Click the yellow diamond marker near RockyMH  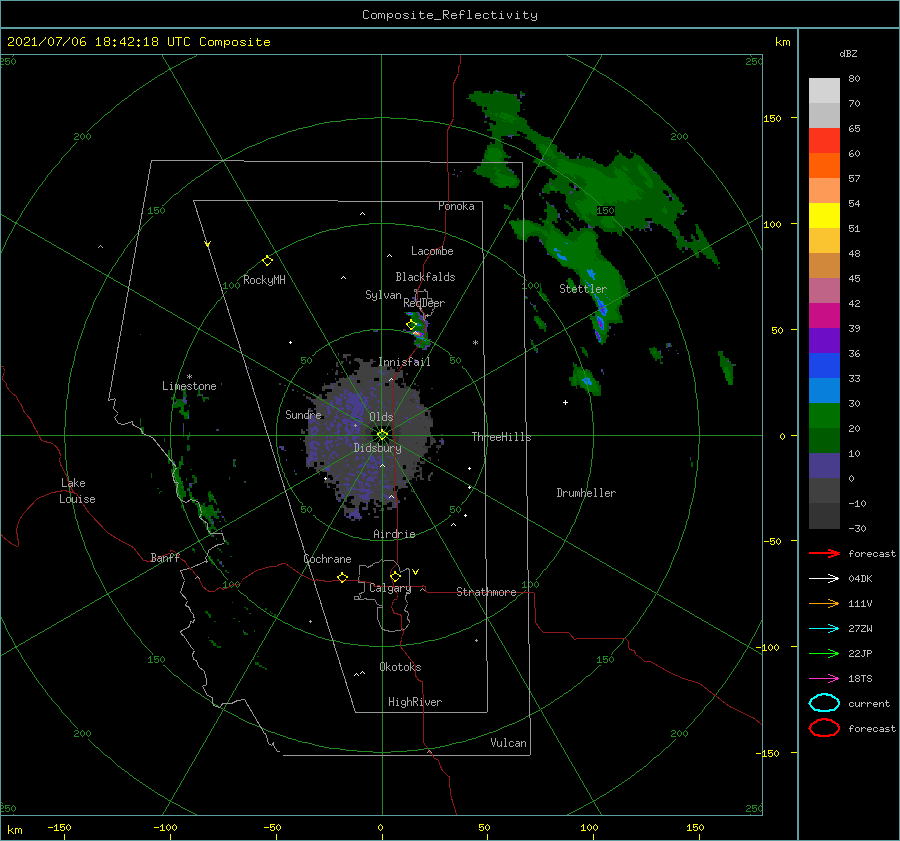pos(267,261)
